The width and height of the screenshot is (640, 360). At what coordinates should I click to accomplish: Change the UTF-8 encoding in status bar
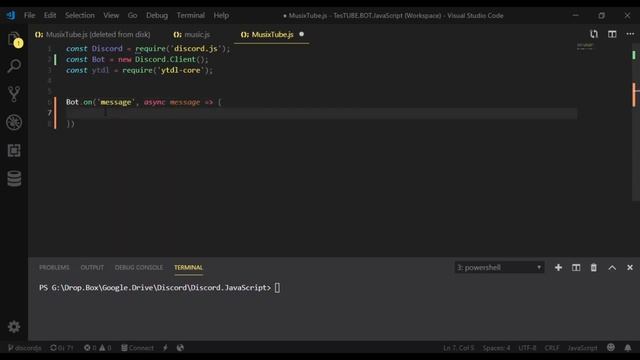click(x=527, y=348)
